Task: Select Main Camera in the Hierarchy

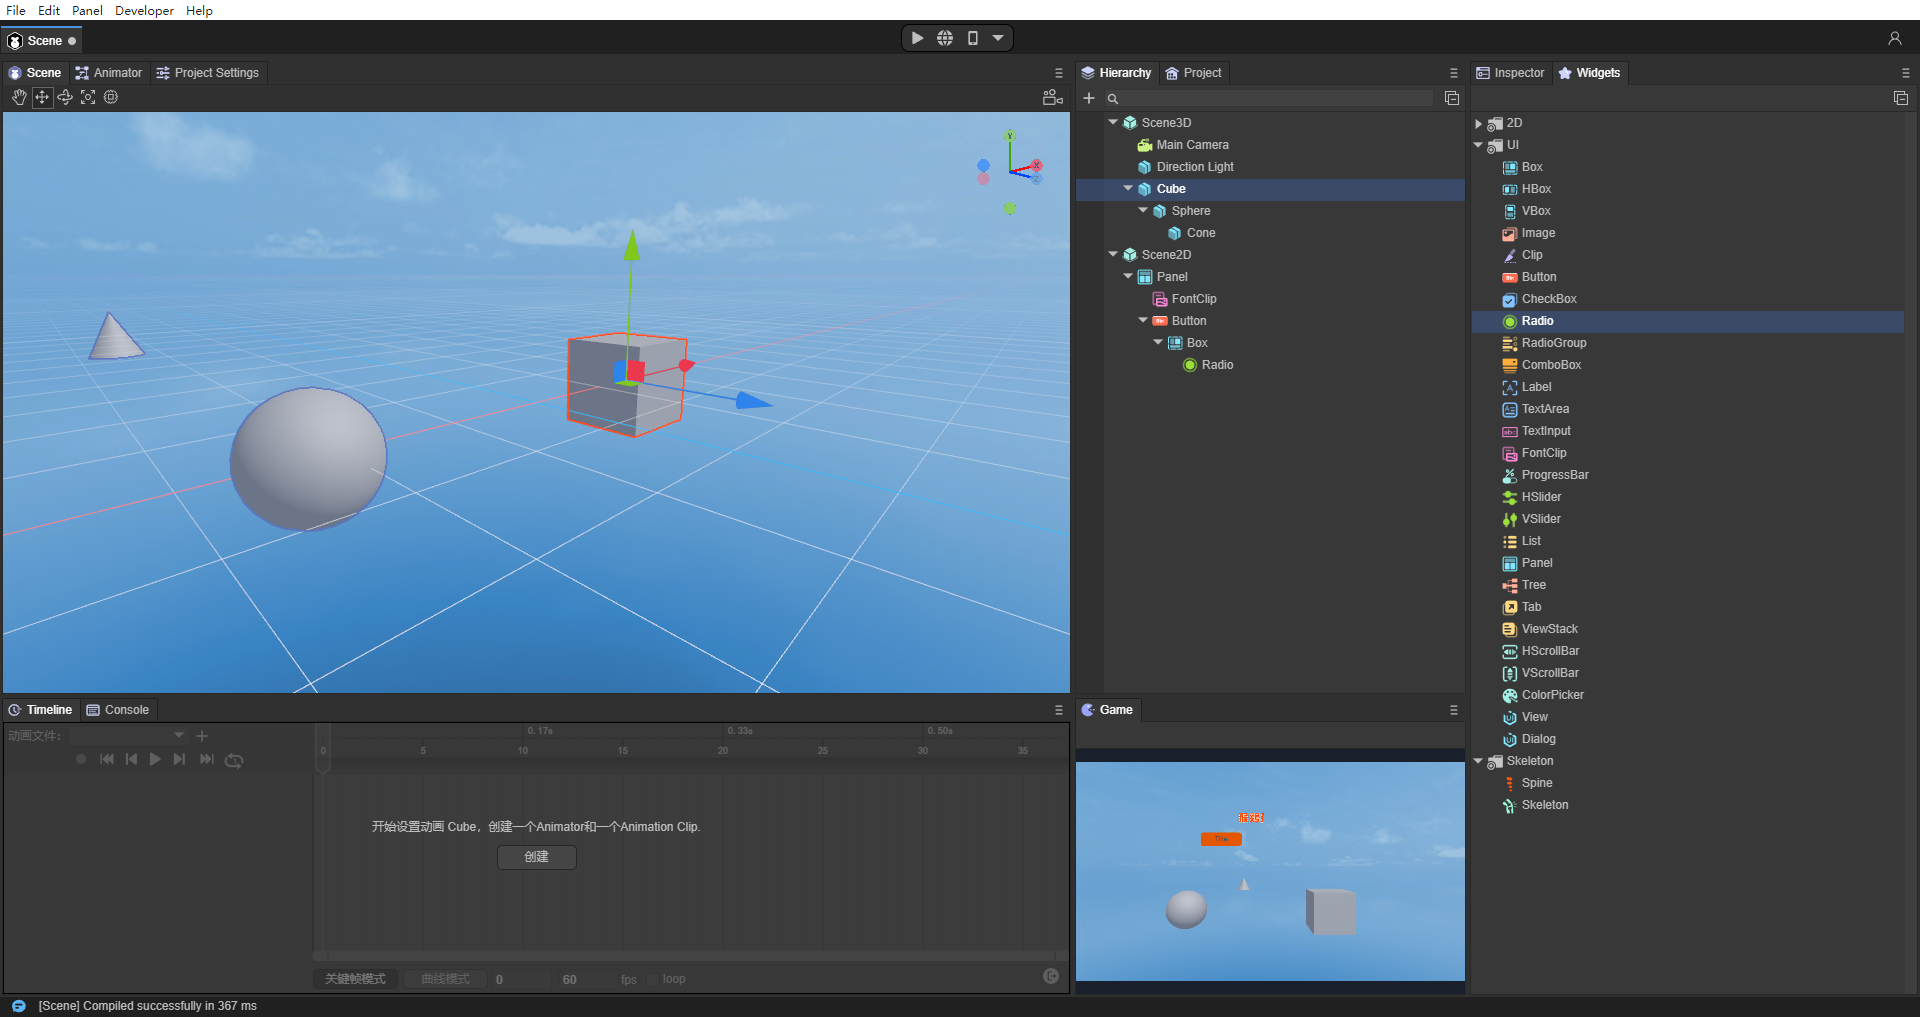Action: 1192,145
